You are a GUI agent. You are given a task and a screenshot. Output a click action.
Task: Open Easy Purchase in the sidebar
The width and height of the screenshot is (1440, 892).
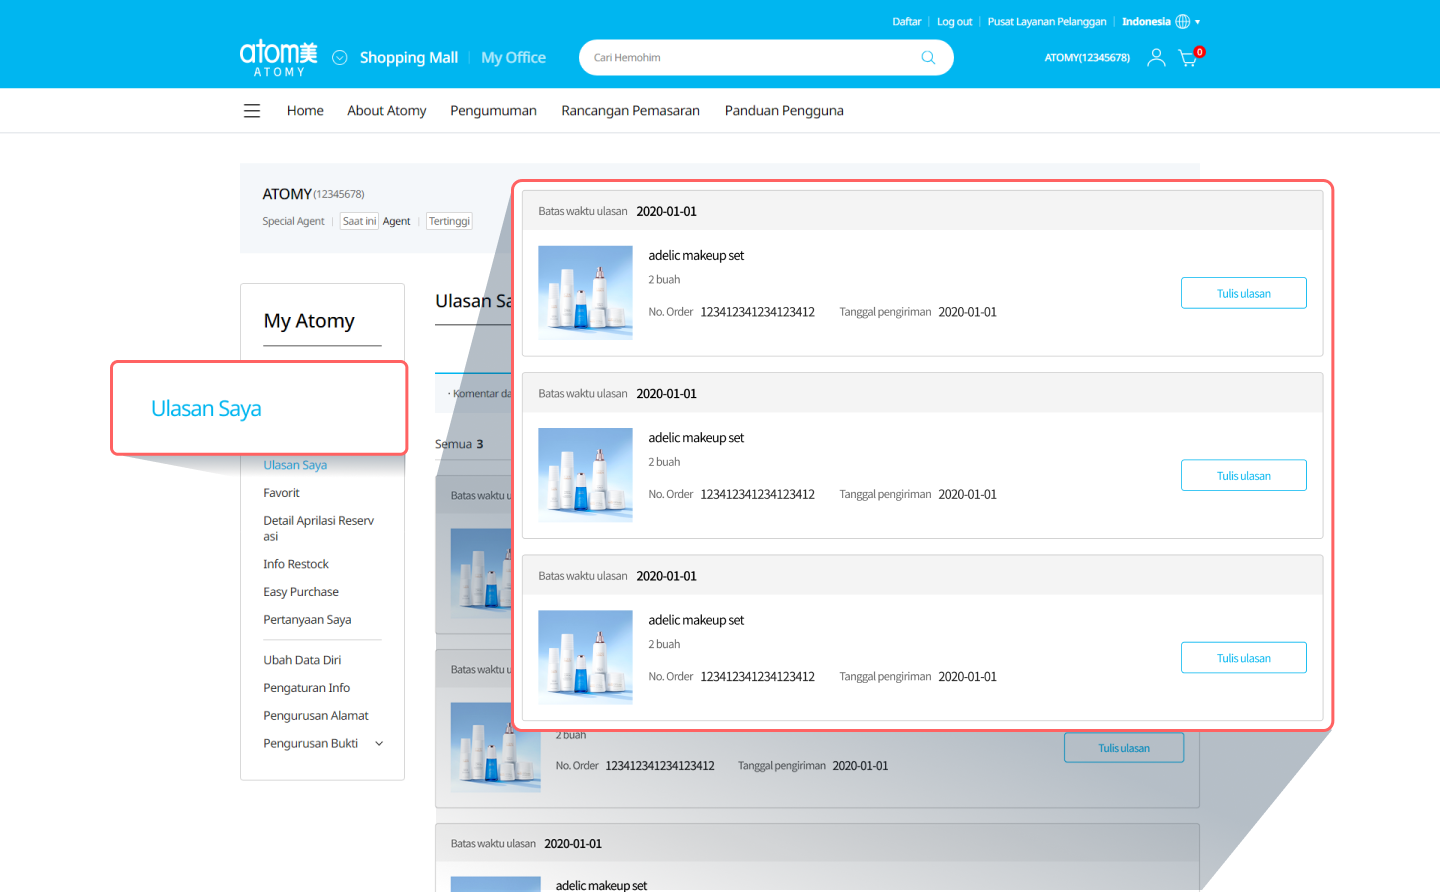pyautogui.click(x=301, y=592)
